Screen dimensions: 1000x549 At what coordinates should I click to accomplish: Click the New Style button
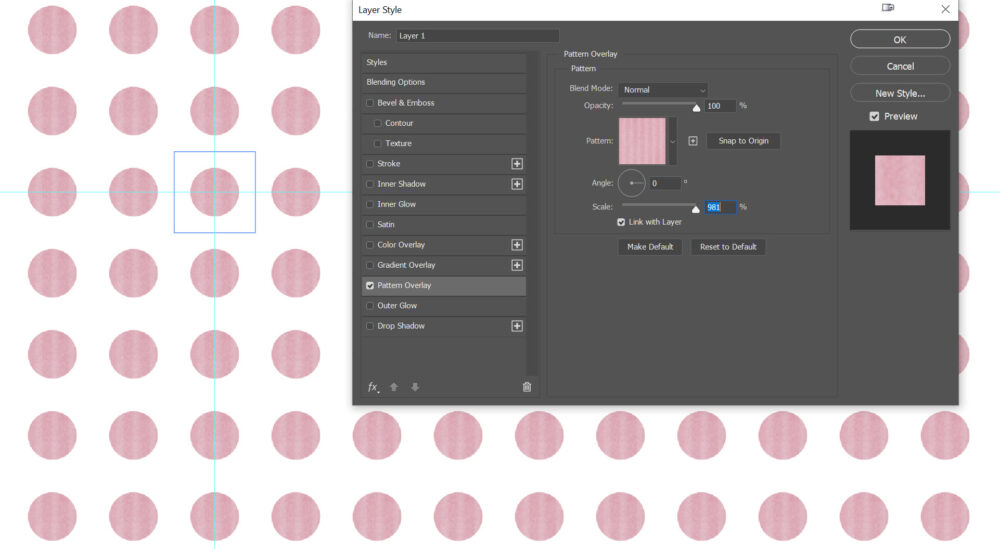tap(900, 93)
